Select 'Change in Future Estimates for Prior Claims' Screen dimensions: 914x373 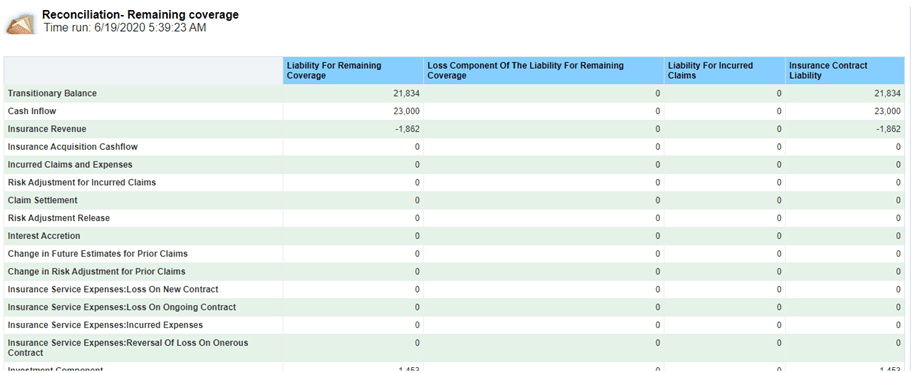[x=97, y=254]
